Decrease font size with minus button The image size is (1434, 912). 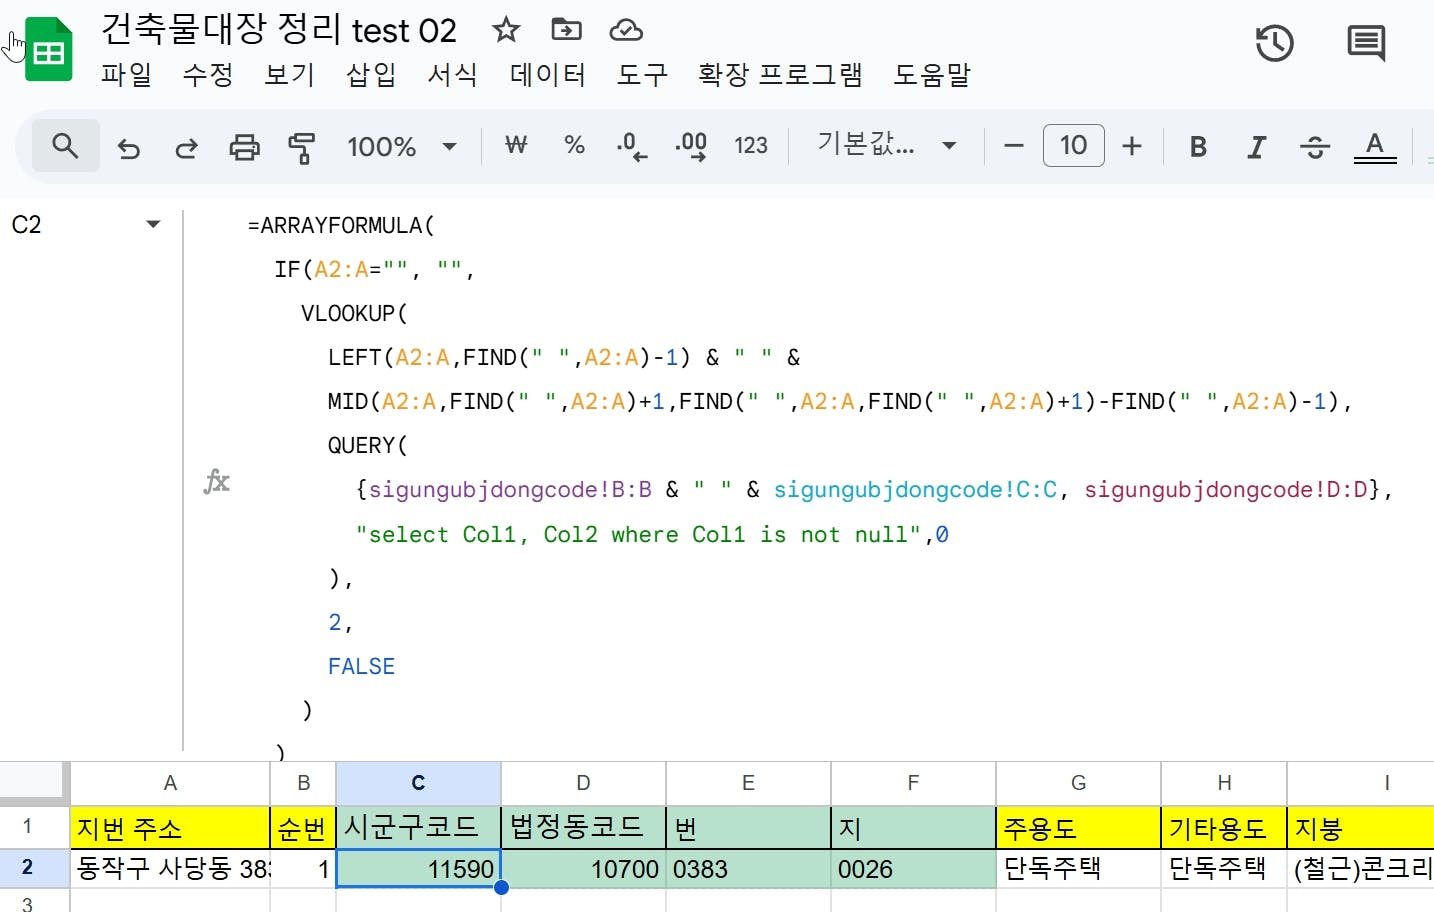tap(1014, 146)
